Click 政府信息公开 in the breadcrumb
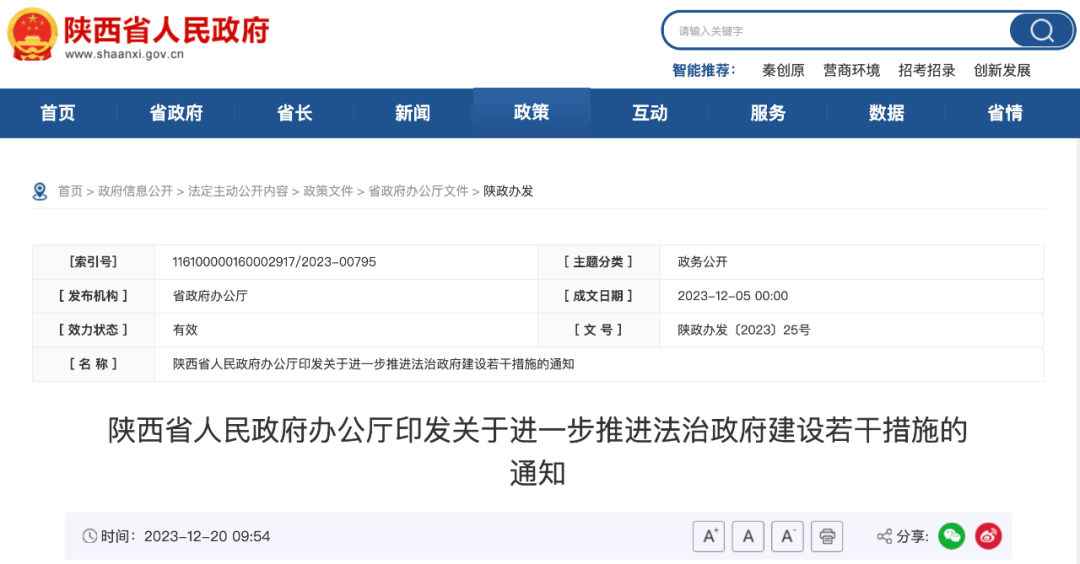The width and height of the screenshot is (1080, 564). [x=135, y=191]
